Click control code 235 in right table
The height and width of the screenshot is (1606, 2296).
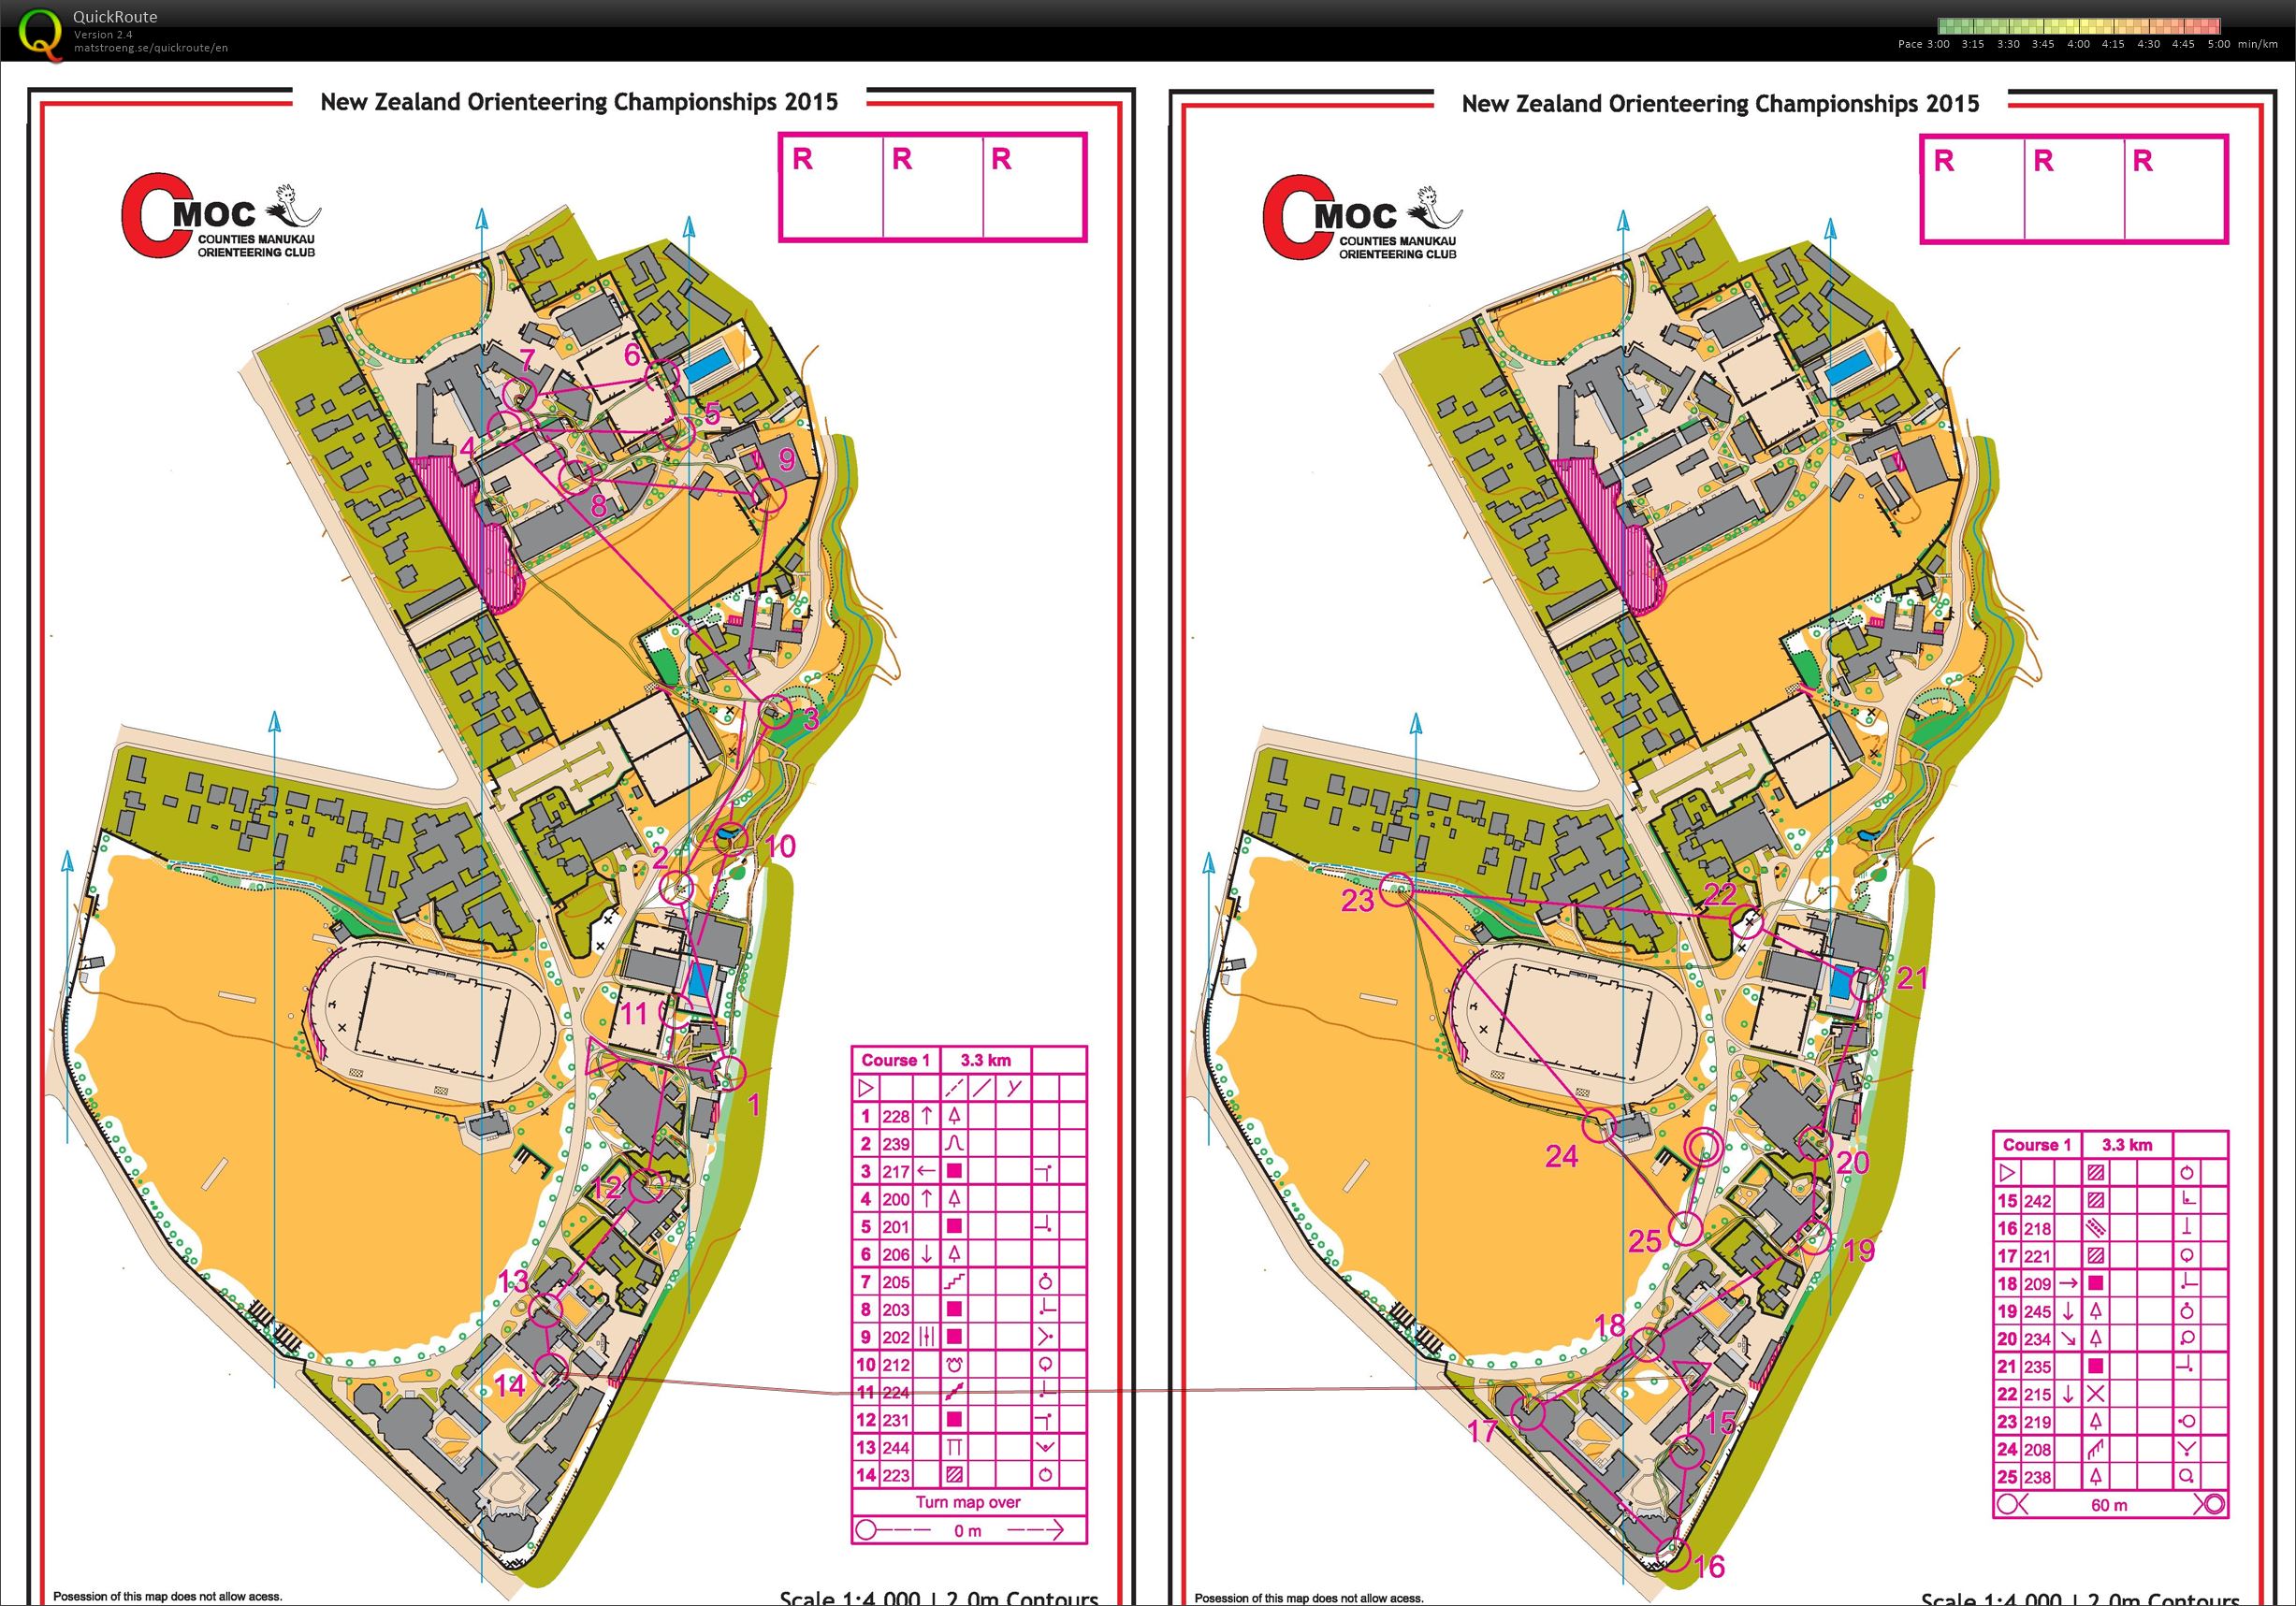2038,1366
